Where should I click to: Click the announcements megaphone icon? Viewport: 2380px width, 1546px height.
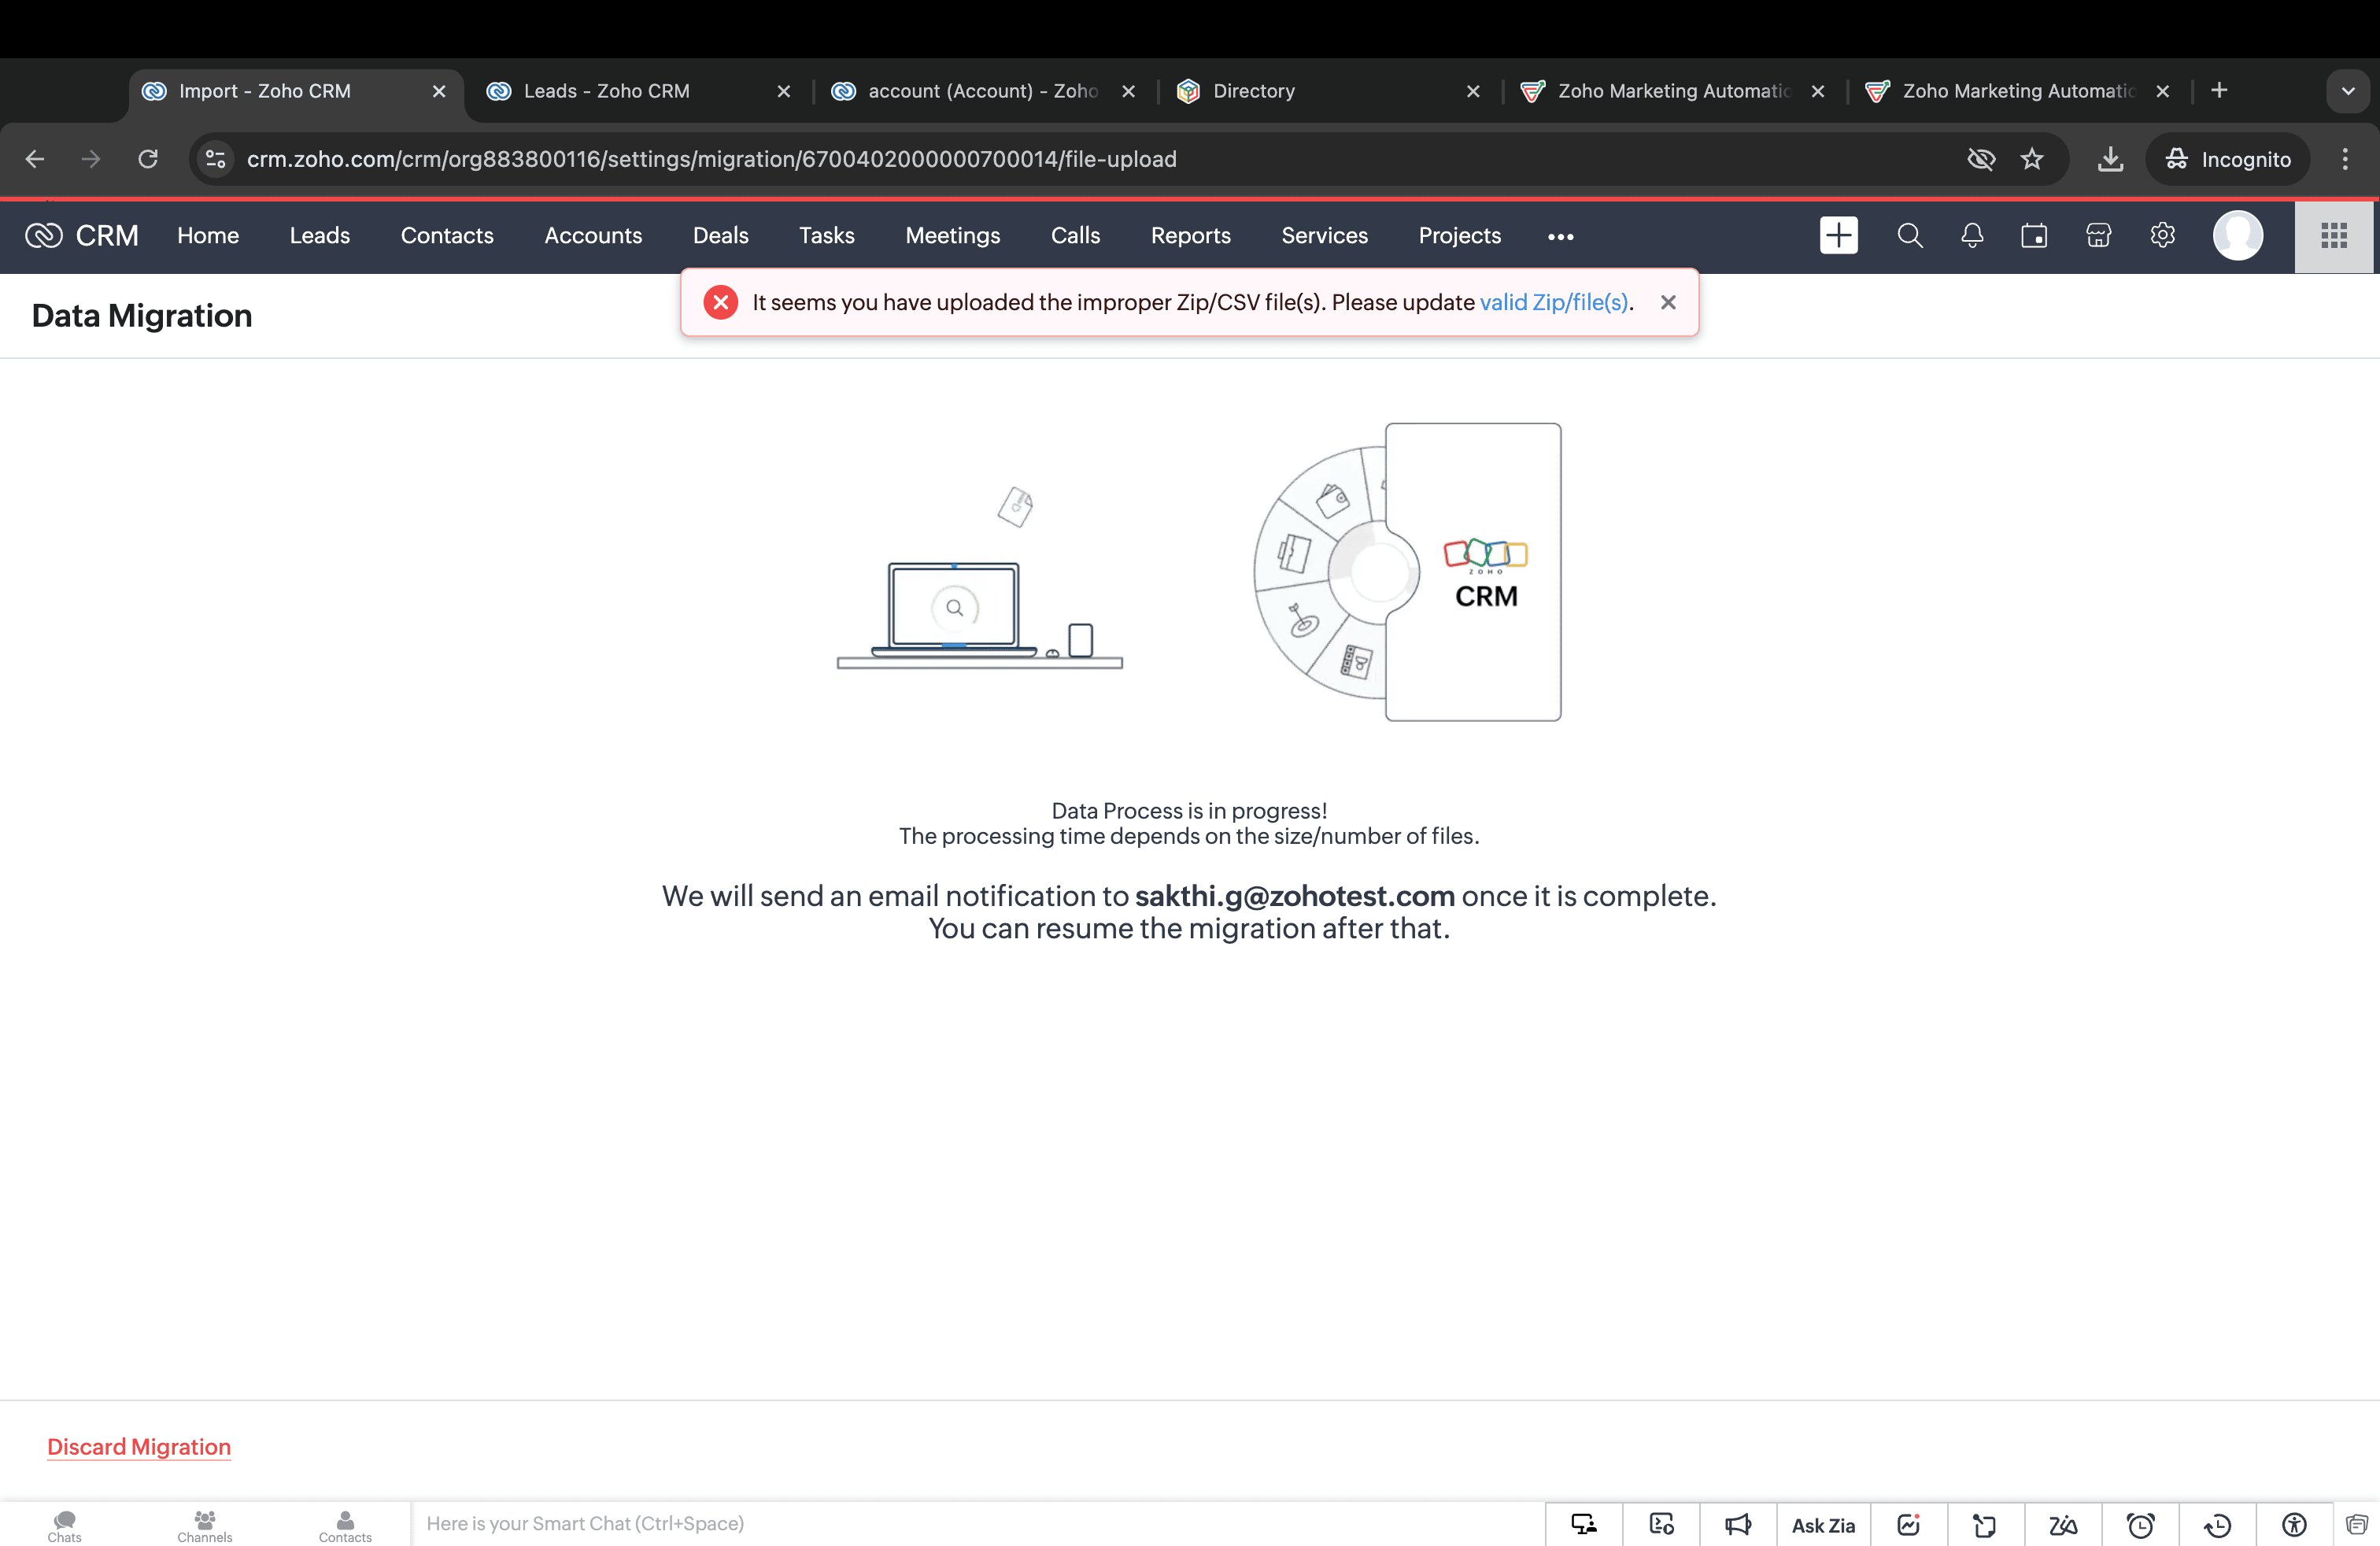point(1738,1524)
